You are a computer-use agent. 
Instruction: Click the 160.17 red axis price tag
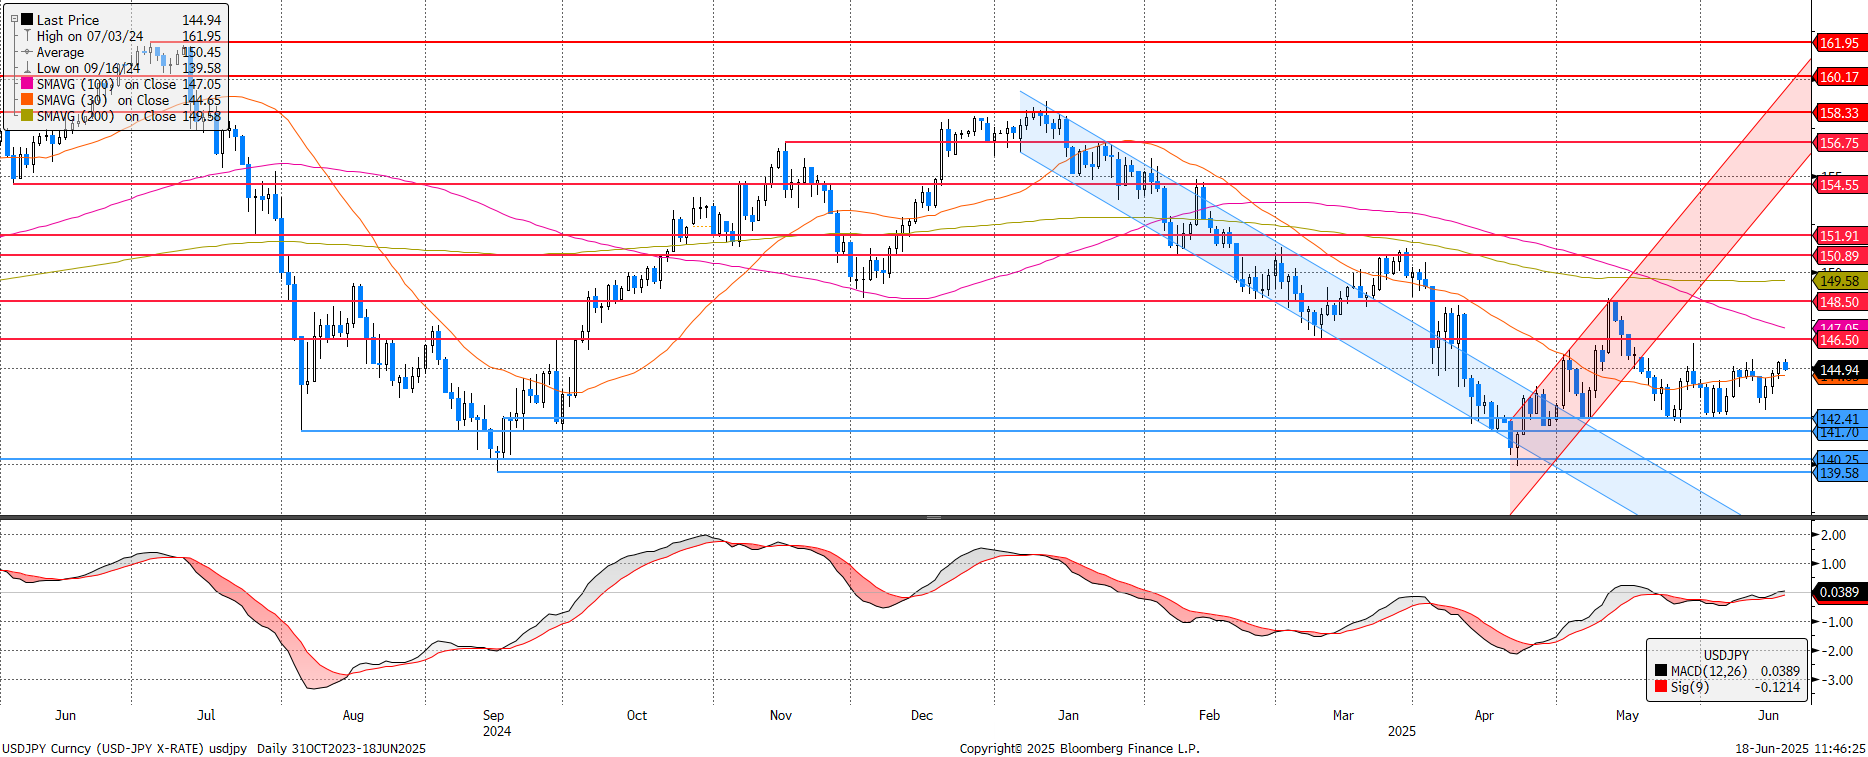pos(1839,77)
